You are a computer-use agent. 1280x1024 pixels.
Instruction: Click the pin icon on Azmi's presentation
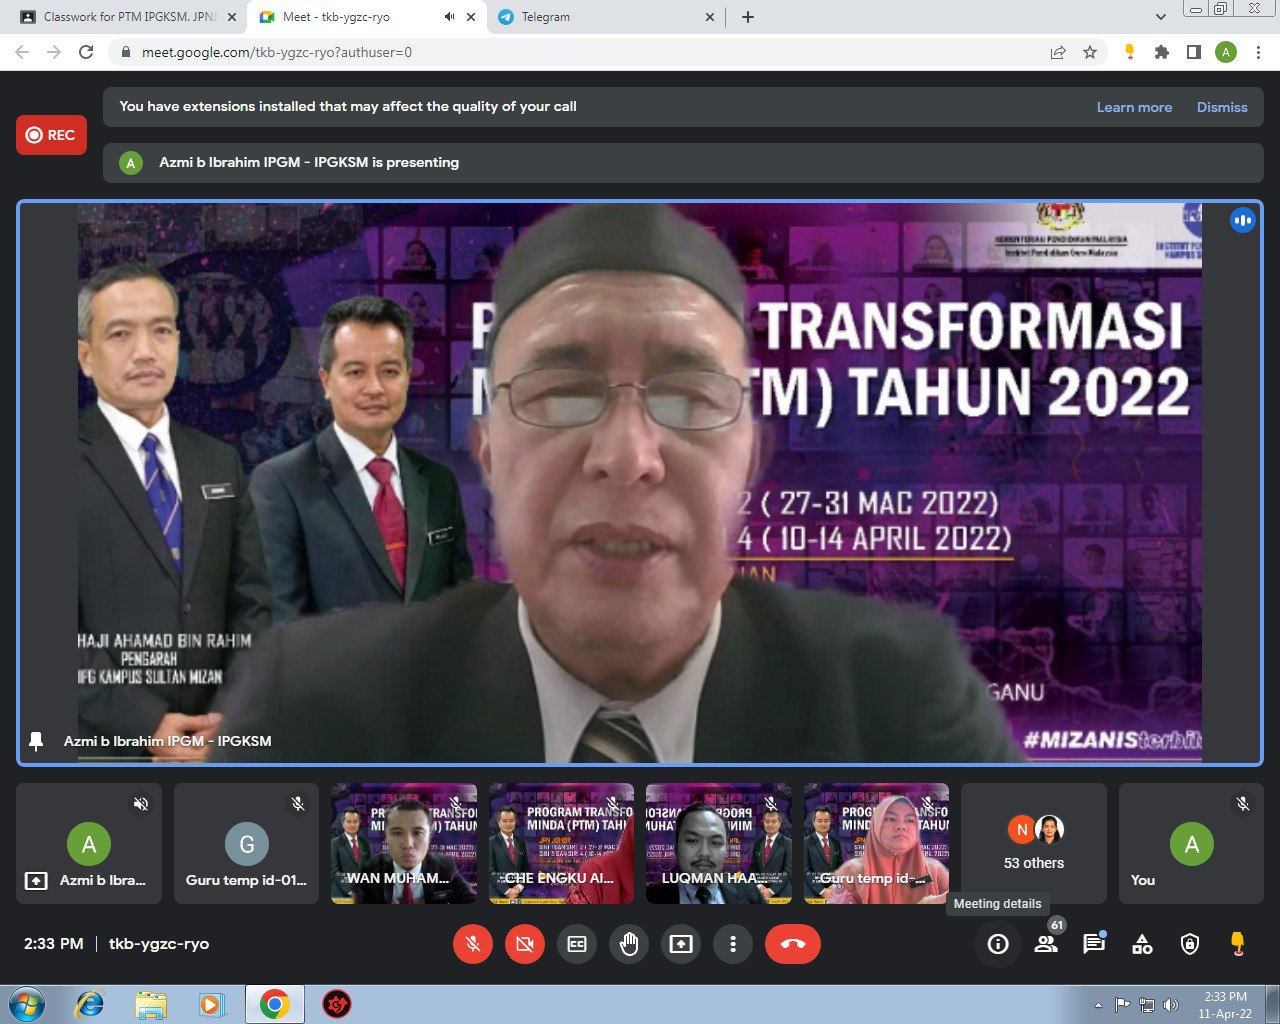pyautogui.click(x=37, y=741)
